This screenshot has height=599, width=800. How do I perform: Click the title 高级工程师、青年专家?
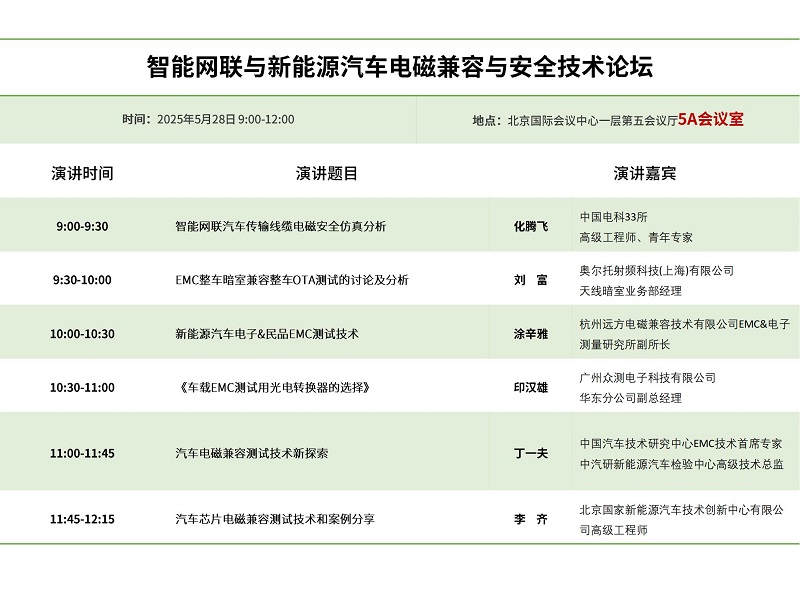pyautogui.click(x=636, y=237)
